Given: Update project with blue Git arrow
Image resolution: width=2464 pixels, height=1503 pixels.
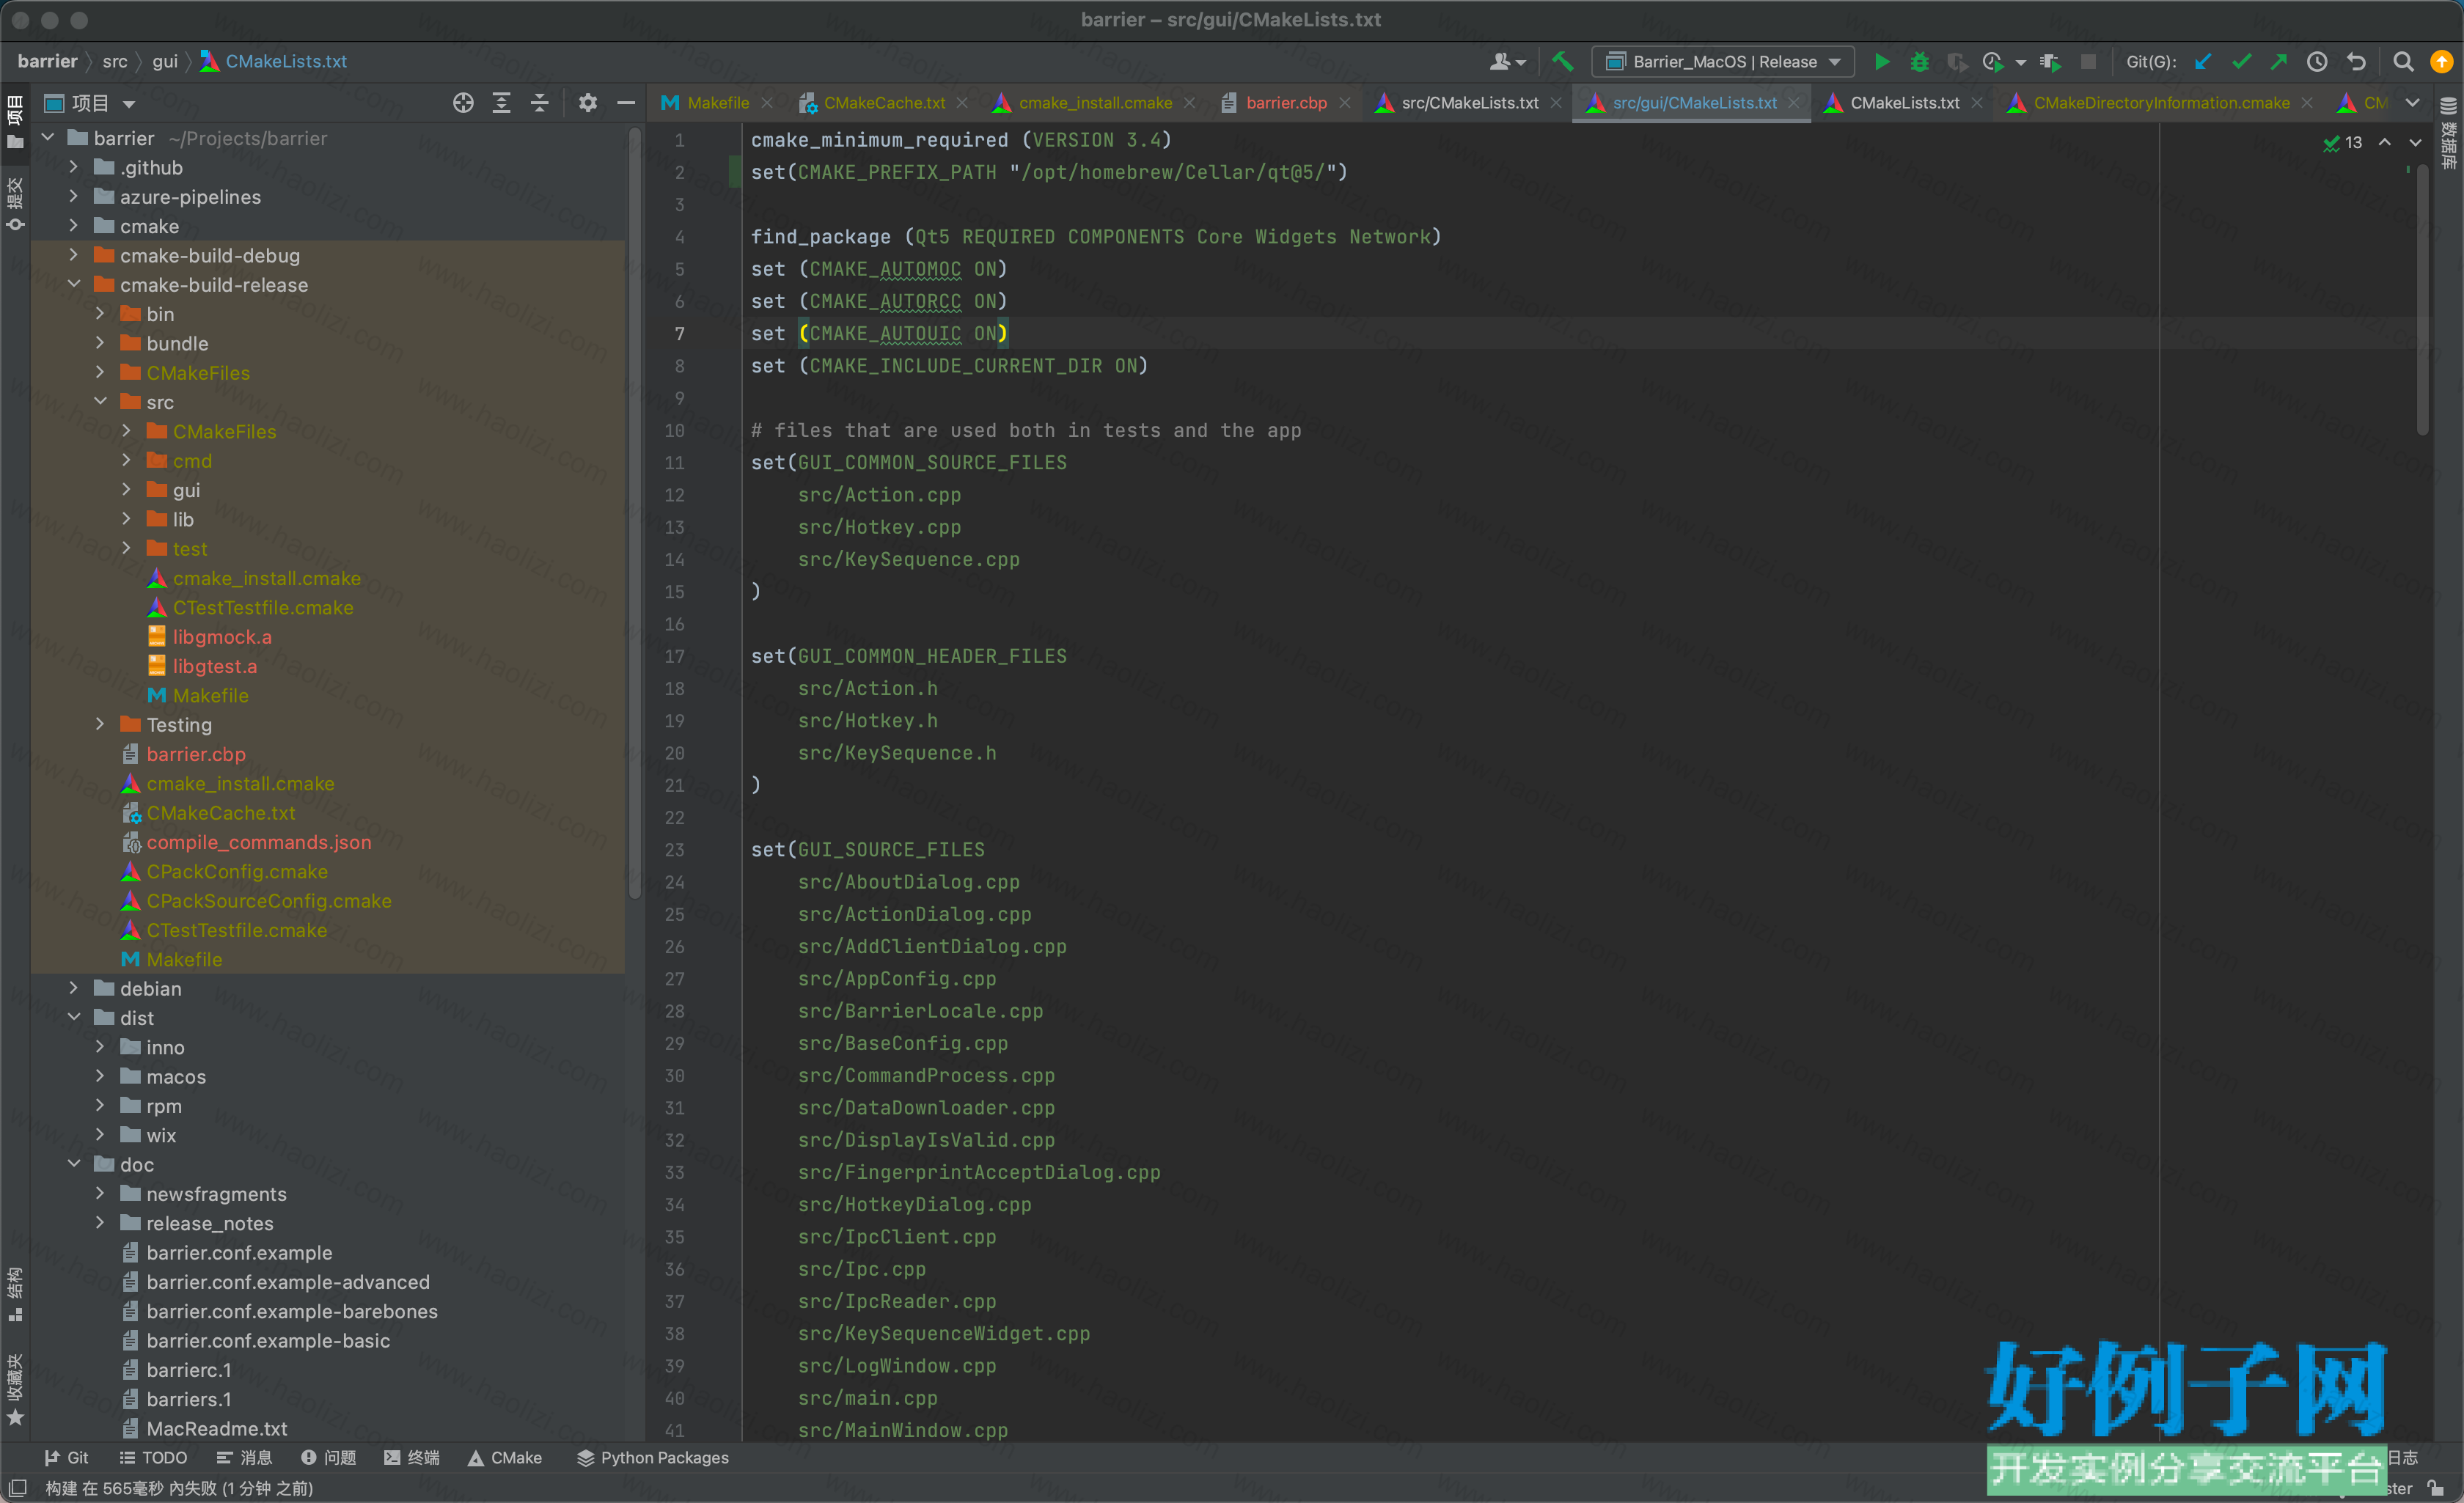Looking at the screenshot, I should (2202, 62).
